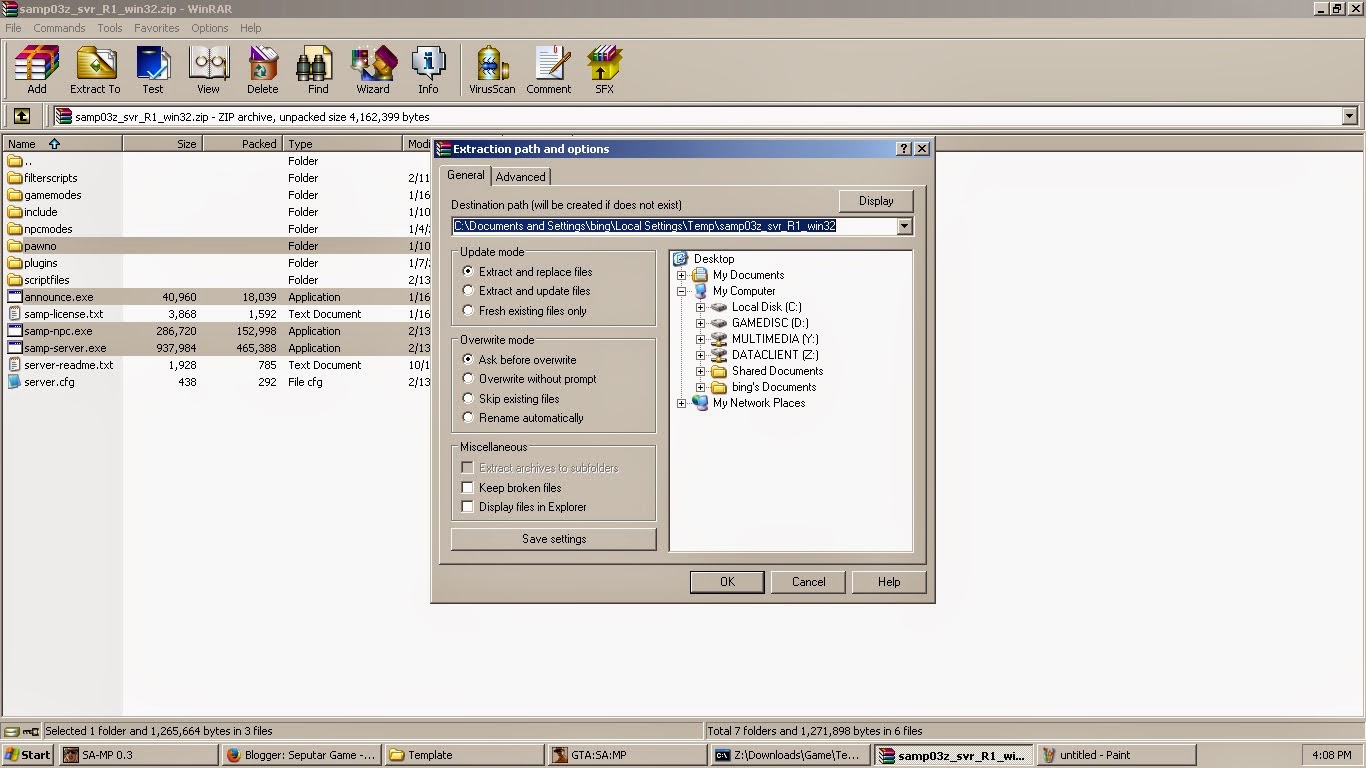1366x768 pixels.
Task: Collapse the My Computer tree node
Action: pyautogui.click(x=682, y=291)
